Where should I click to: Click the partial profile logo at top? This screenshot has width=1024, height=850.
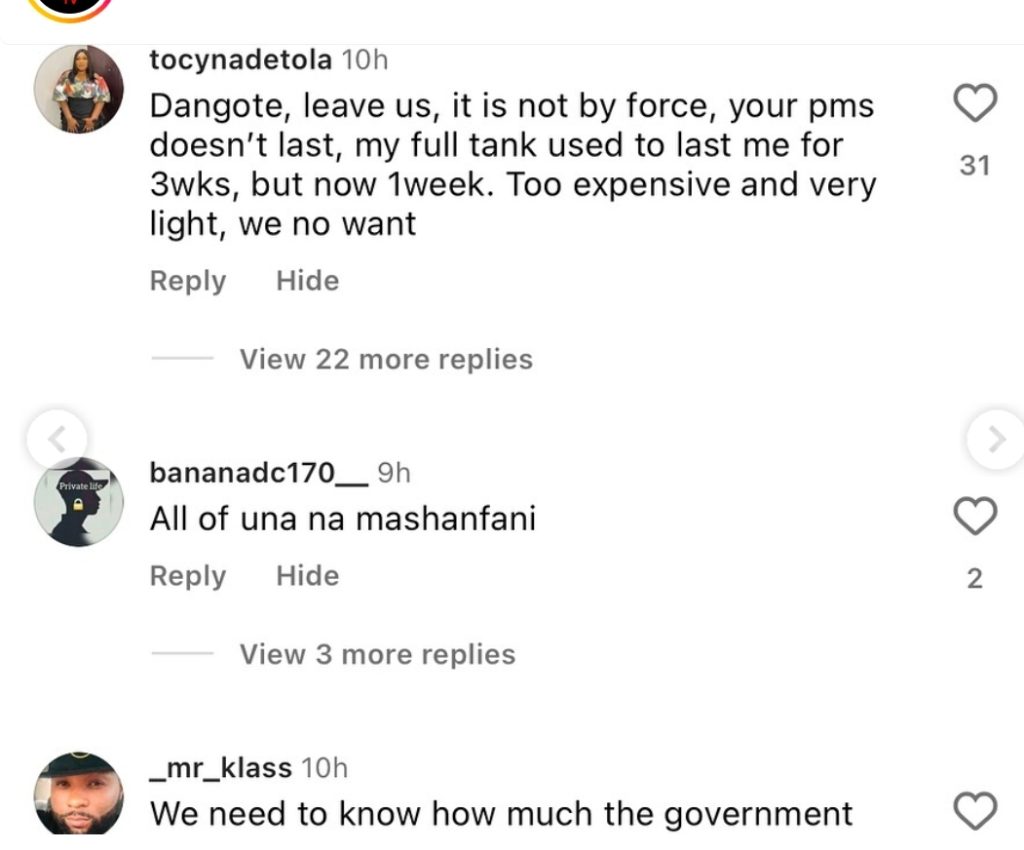[68, 8]
